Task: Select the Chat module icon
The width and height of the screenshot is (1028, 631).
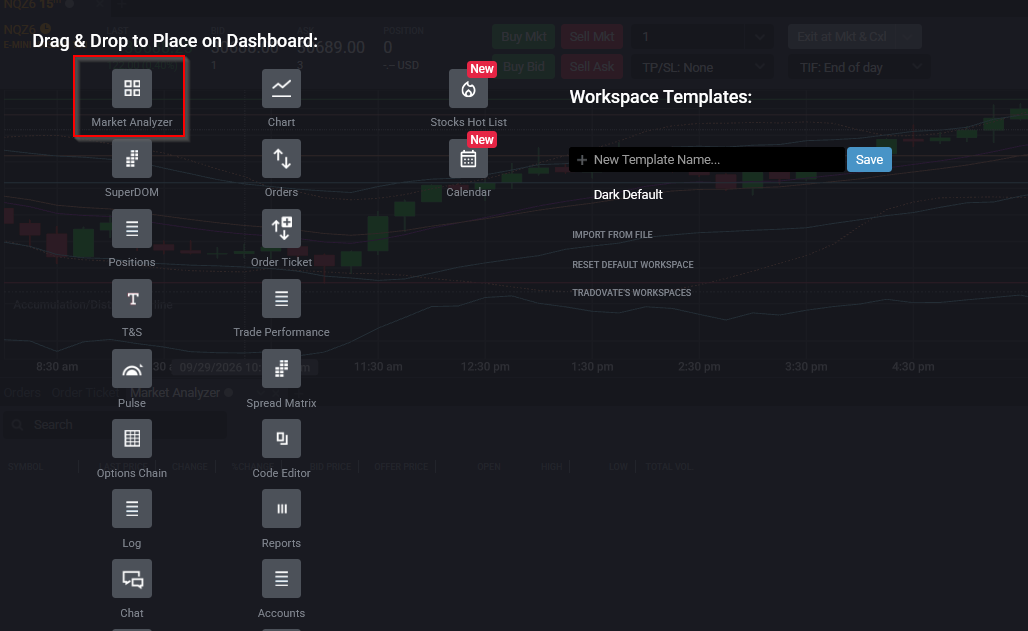Action: [x=132, y=579]
